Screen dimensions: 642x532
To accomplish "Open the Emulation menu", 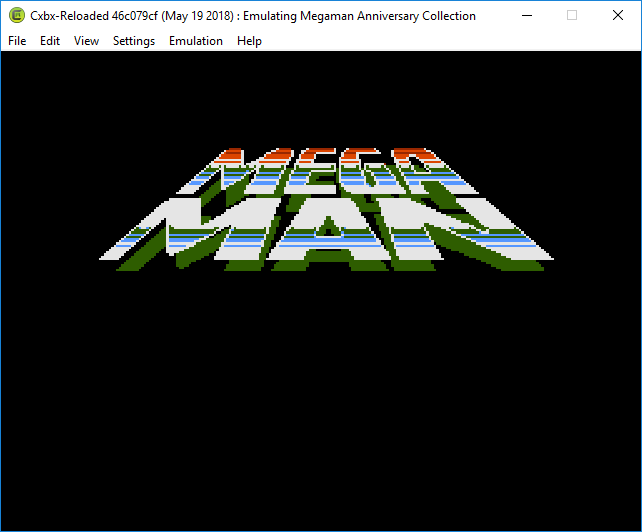I will point(196,41).
